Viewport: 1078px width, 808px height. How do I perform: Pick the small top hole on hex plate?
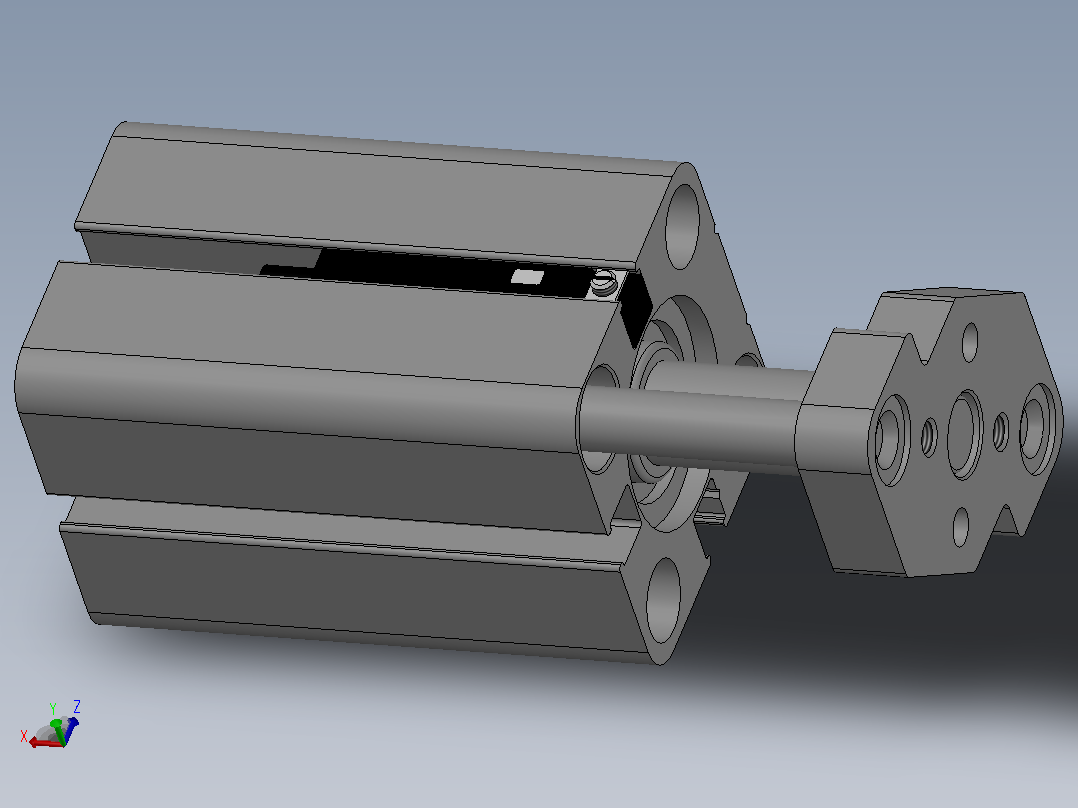tap(970, 342)
